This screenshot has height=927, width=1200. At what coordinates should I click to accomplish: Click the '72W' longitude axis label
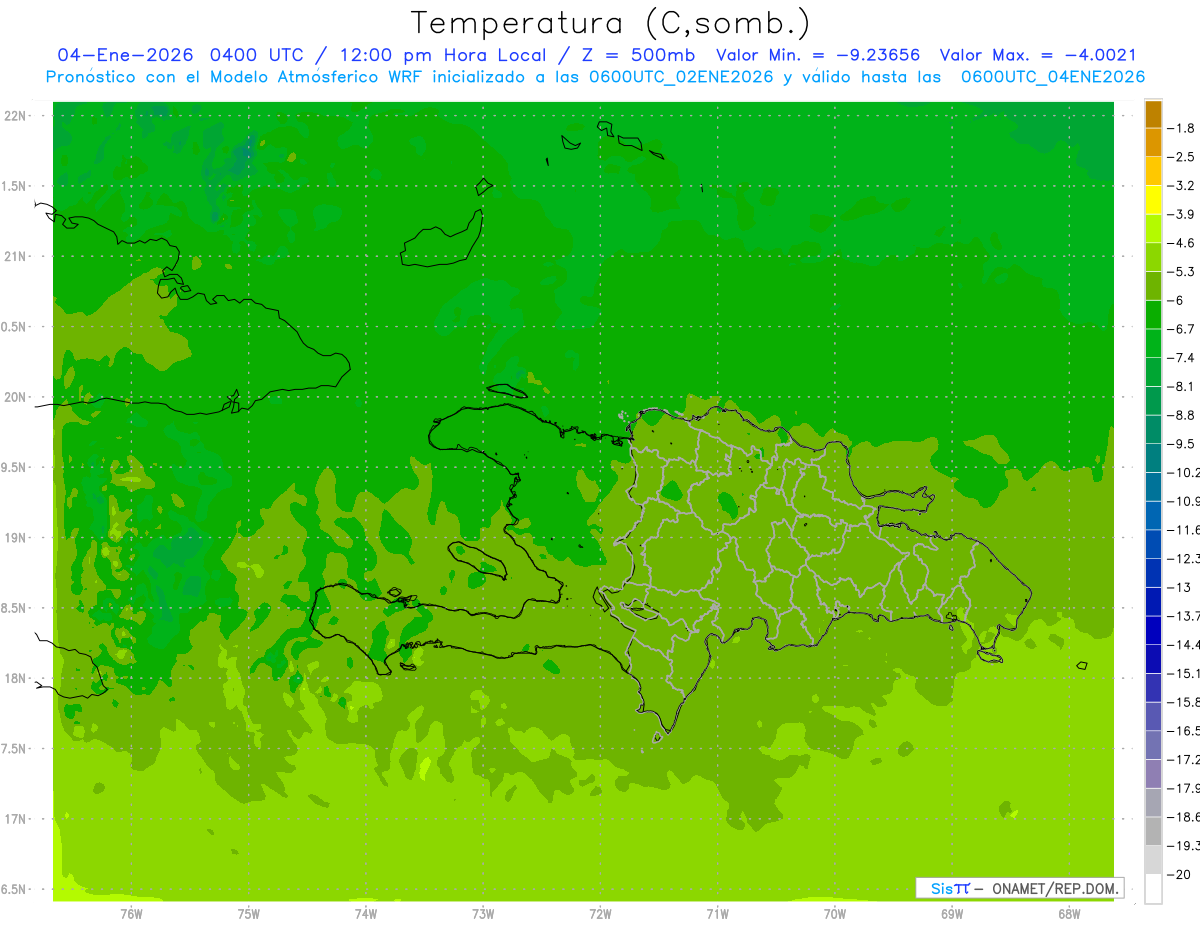(x=600, y=913)
